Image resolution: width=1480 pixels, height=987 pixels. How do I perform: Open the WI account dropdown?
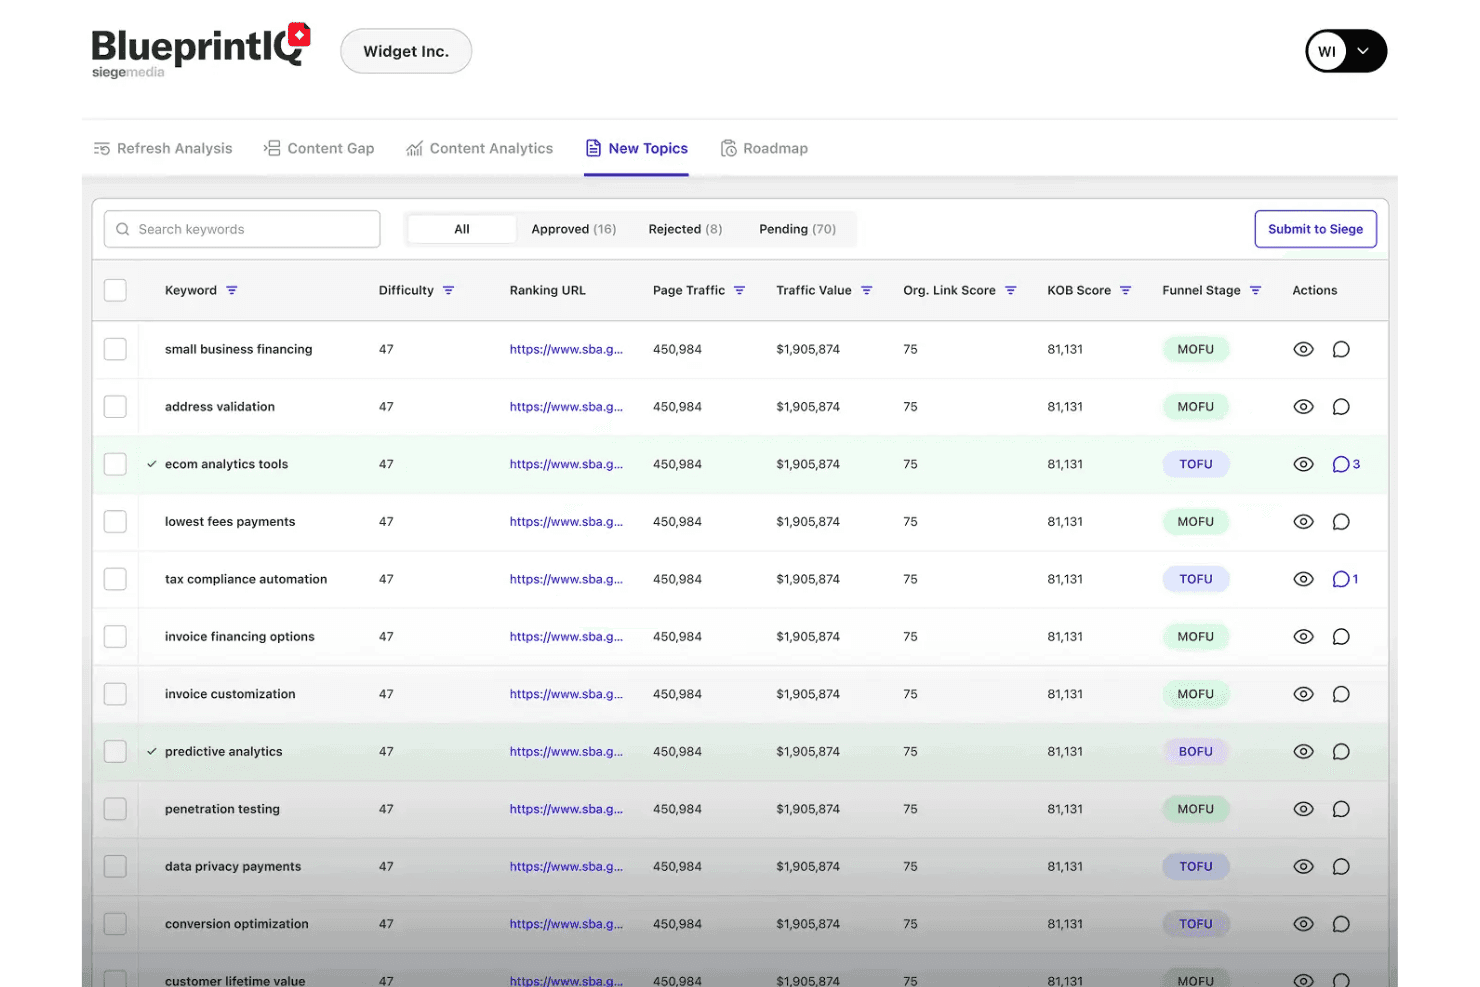click(1346, 51)
